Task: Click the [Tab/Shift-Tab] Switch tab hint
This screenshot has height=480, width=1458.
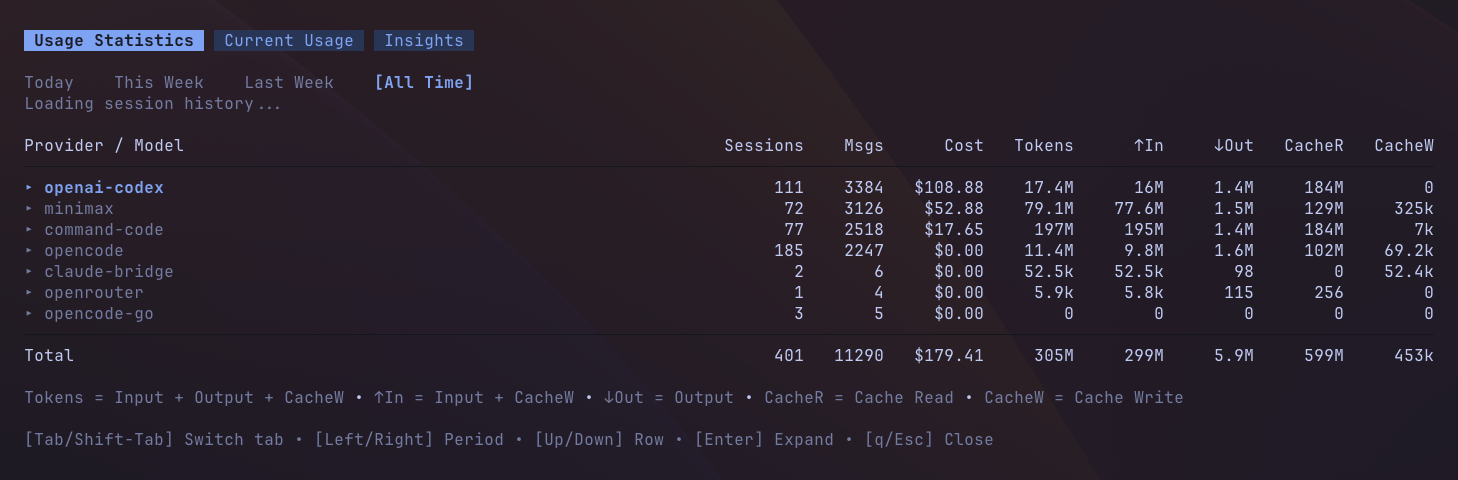Action: click(154, 440)
